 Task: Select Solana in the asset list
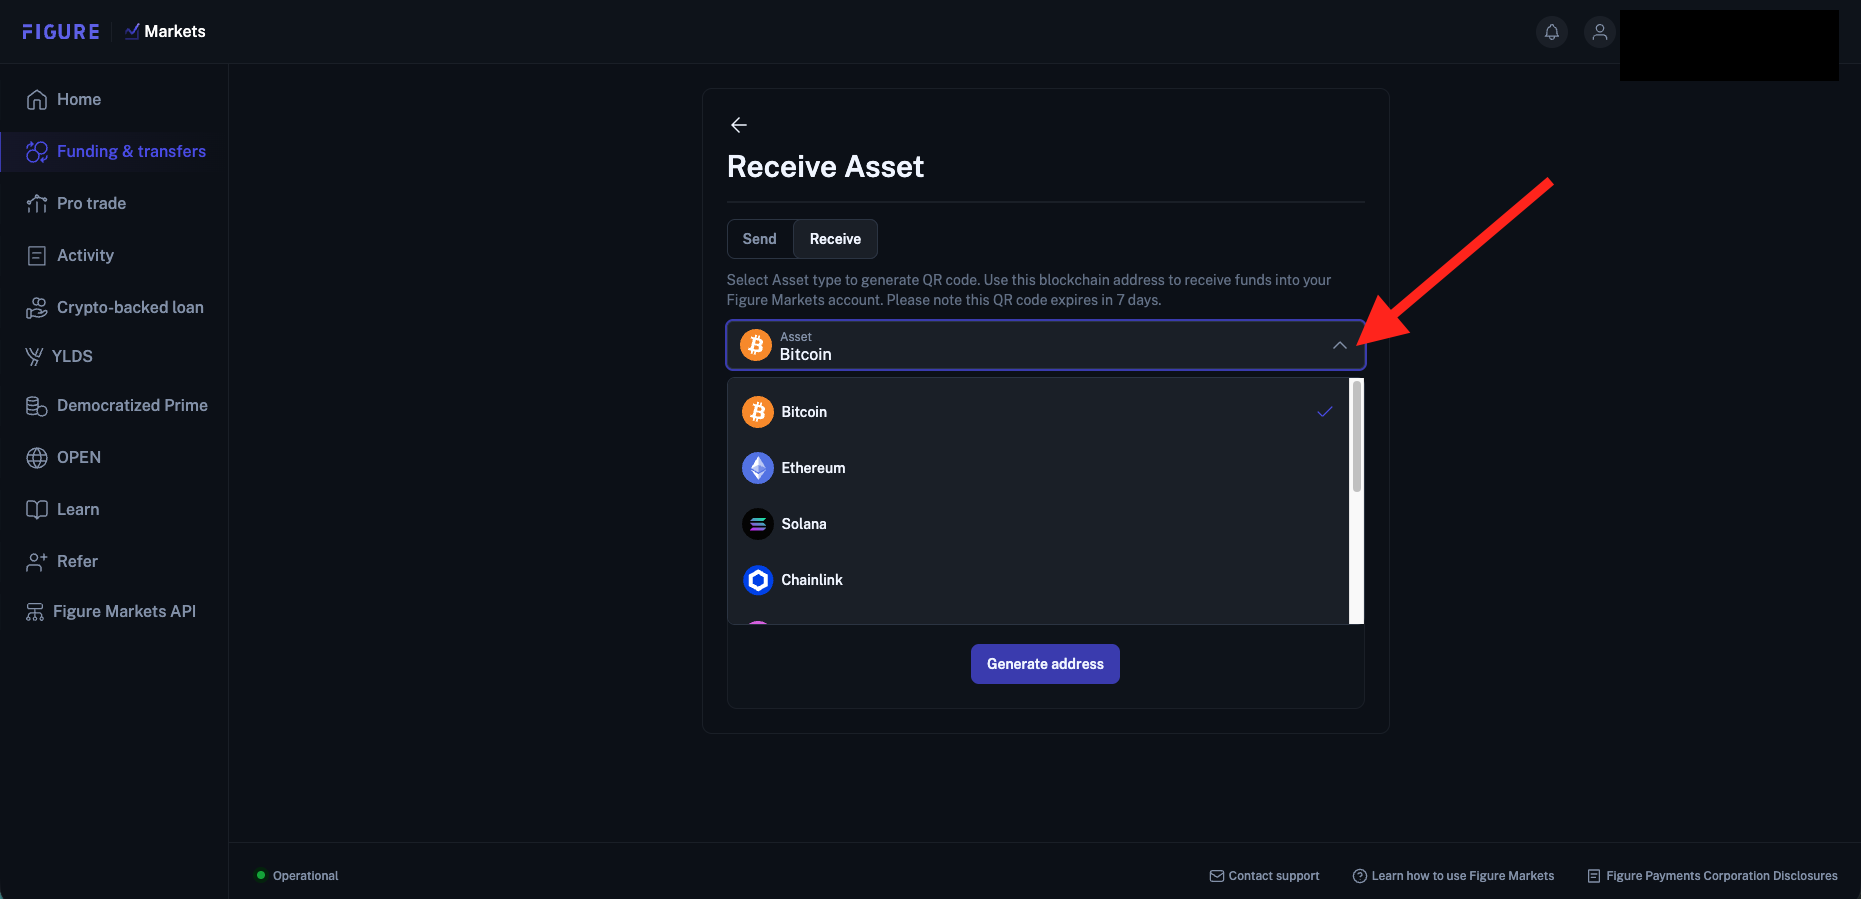(1038, 524)
